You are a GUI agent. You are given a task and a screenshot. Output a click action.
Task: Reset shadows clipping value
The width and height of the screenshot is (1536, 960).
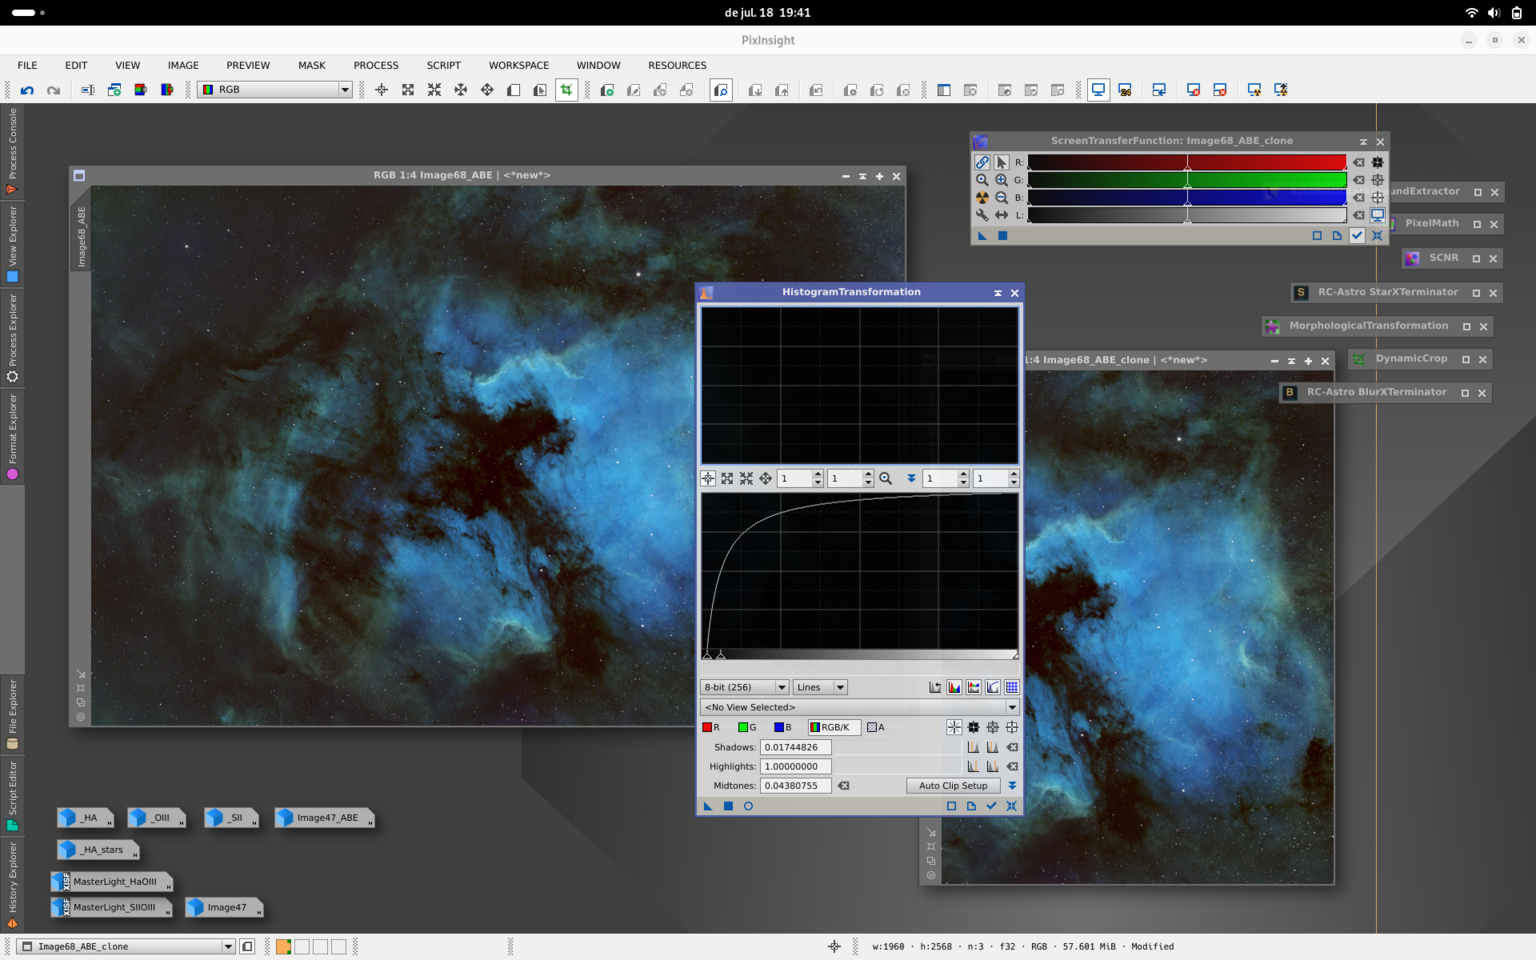[1012, 747]
